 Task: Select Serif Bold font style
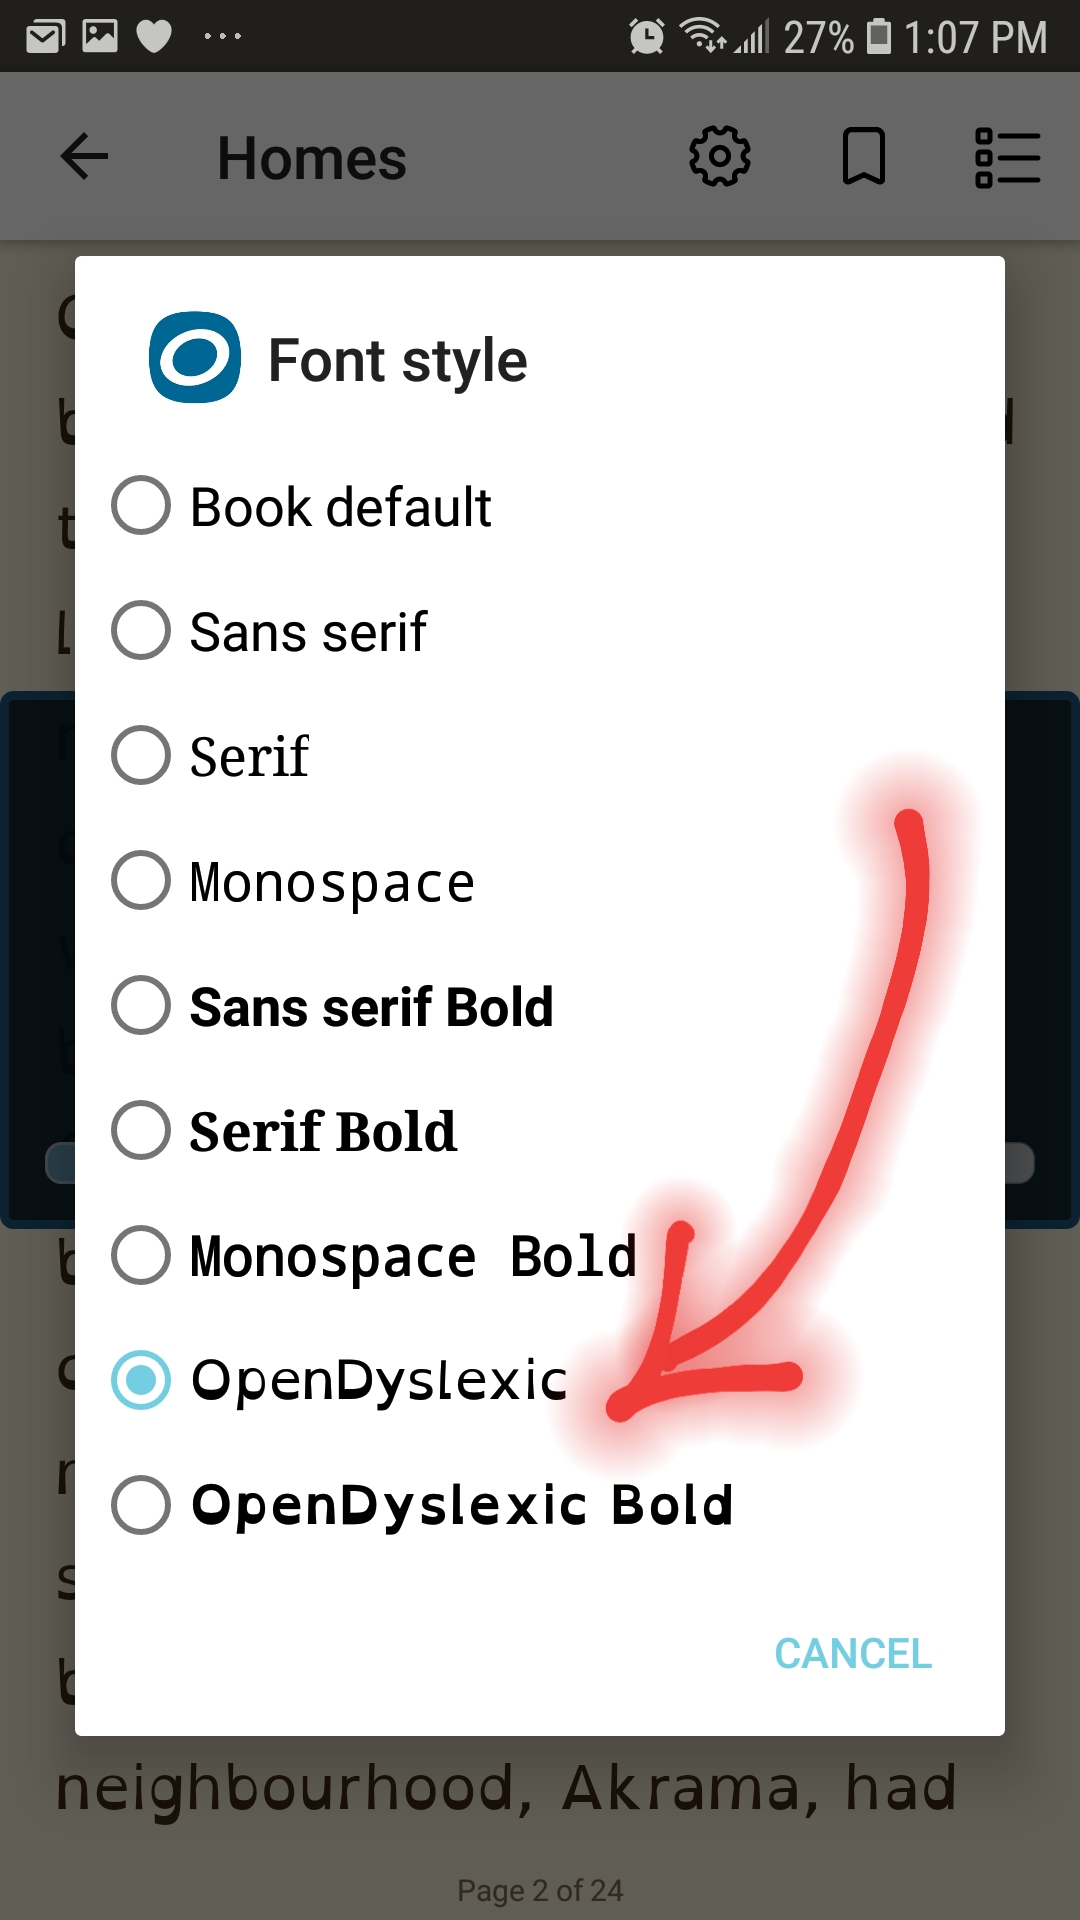point(540,1131)
